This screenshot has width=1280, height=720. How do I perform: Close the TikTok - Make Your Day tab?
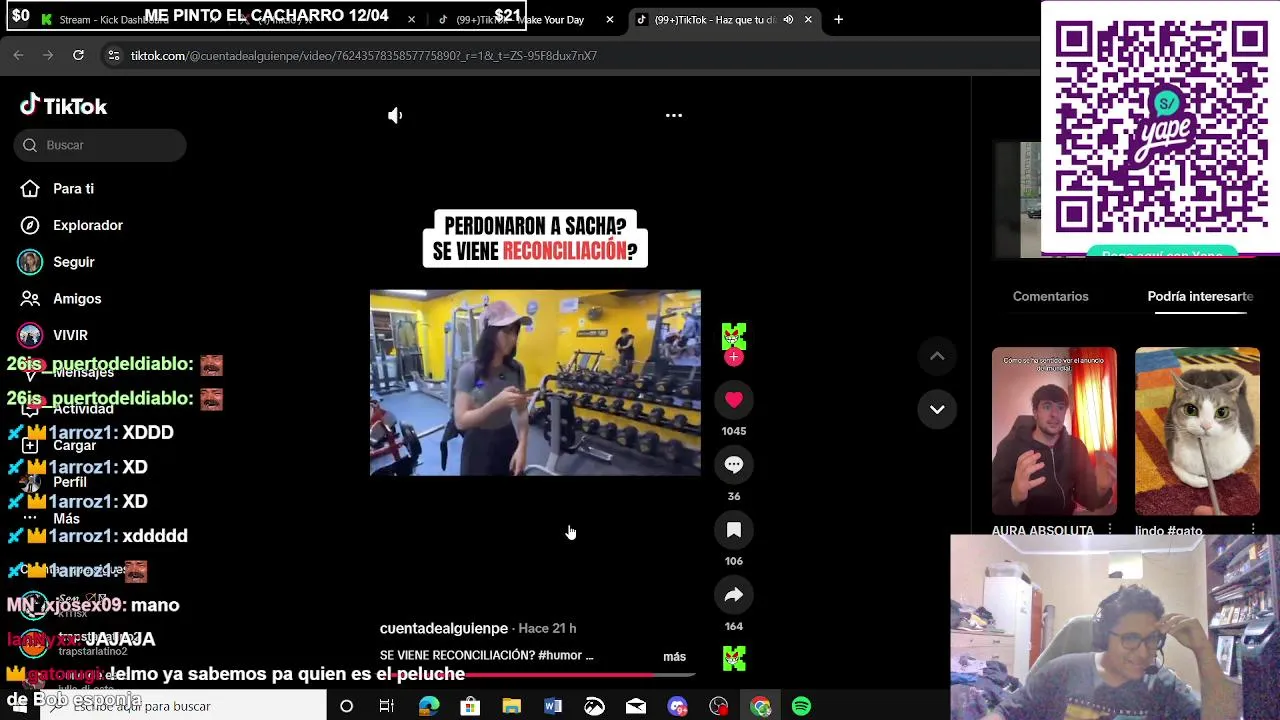(x=610, y=19)
